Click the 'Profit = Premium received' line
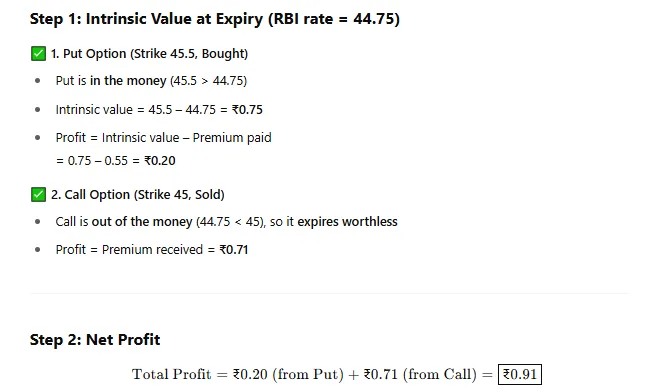The width and height of the screenshot is (649, 392). coord(152,250)
